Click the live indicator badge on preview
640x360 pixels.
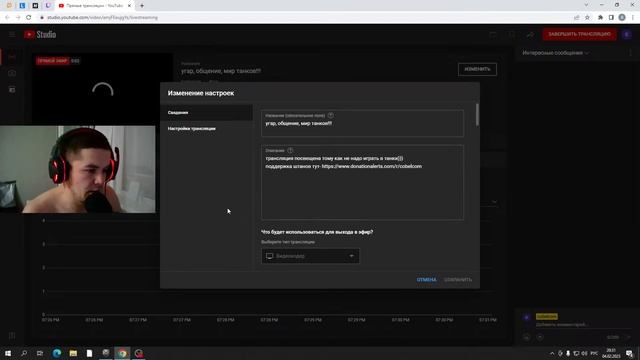click(x=53, y=61)
